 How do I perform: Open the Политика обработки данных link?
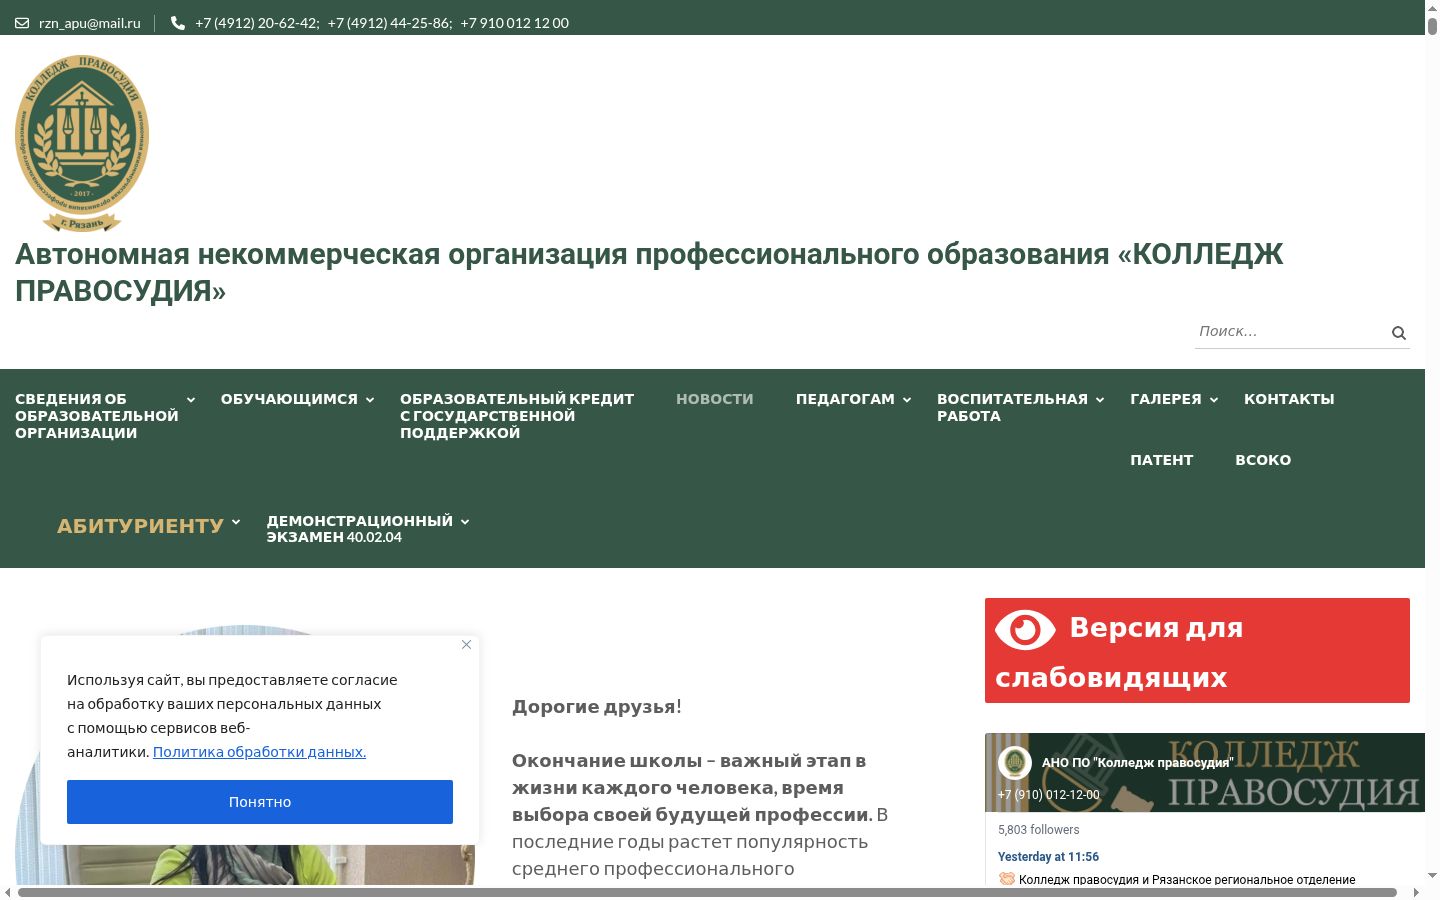tap(259, 752)
